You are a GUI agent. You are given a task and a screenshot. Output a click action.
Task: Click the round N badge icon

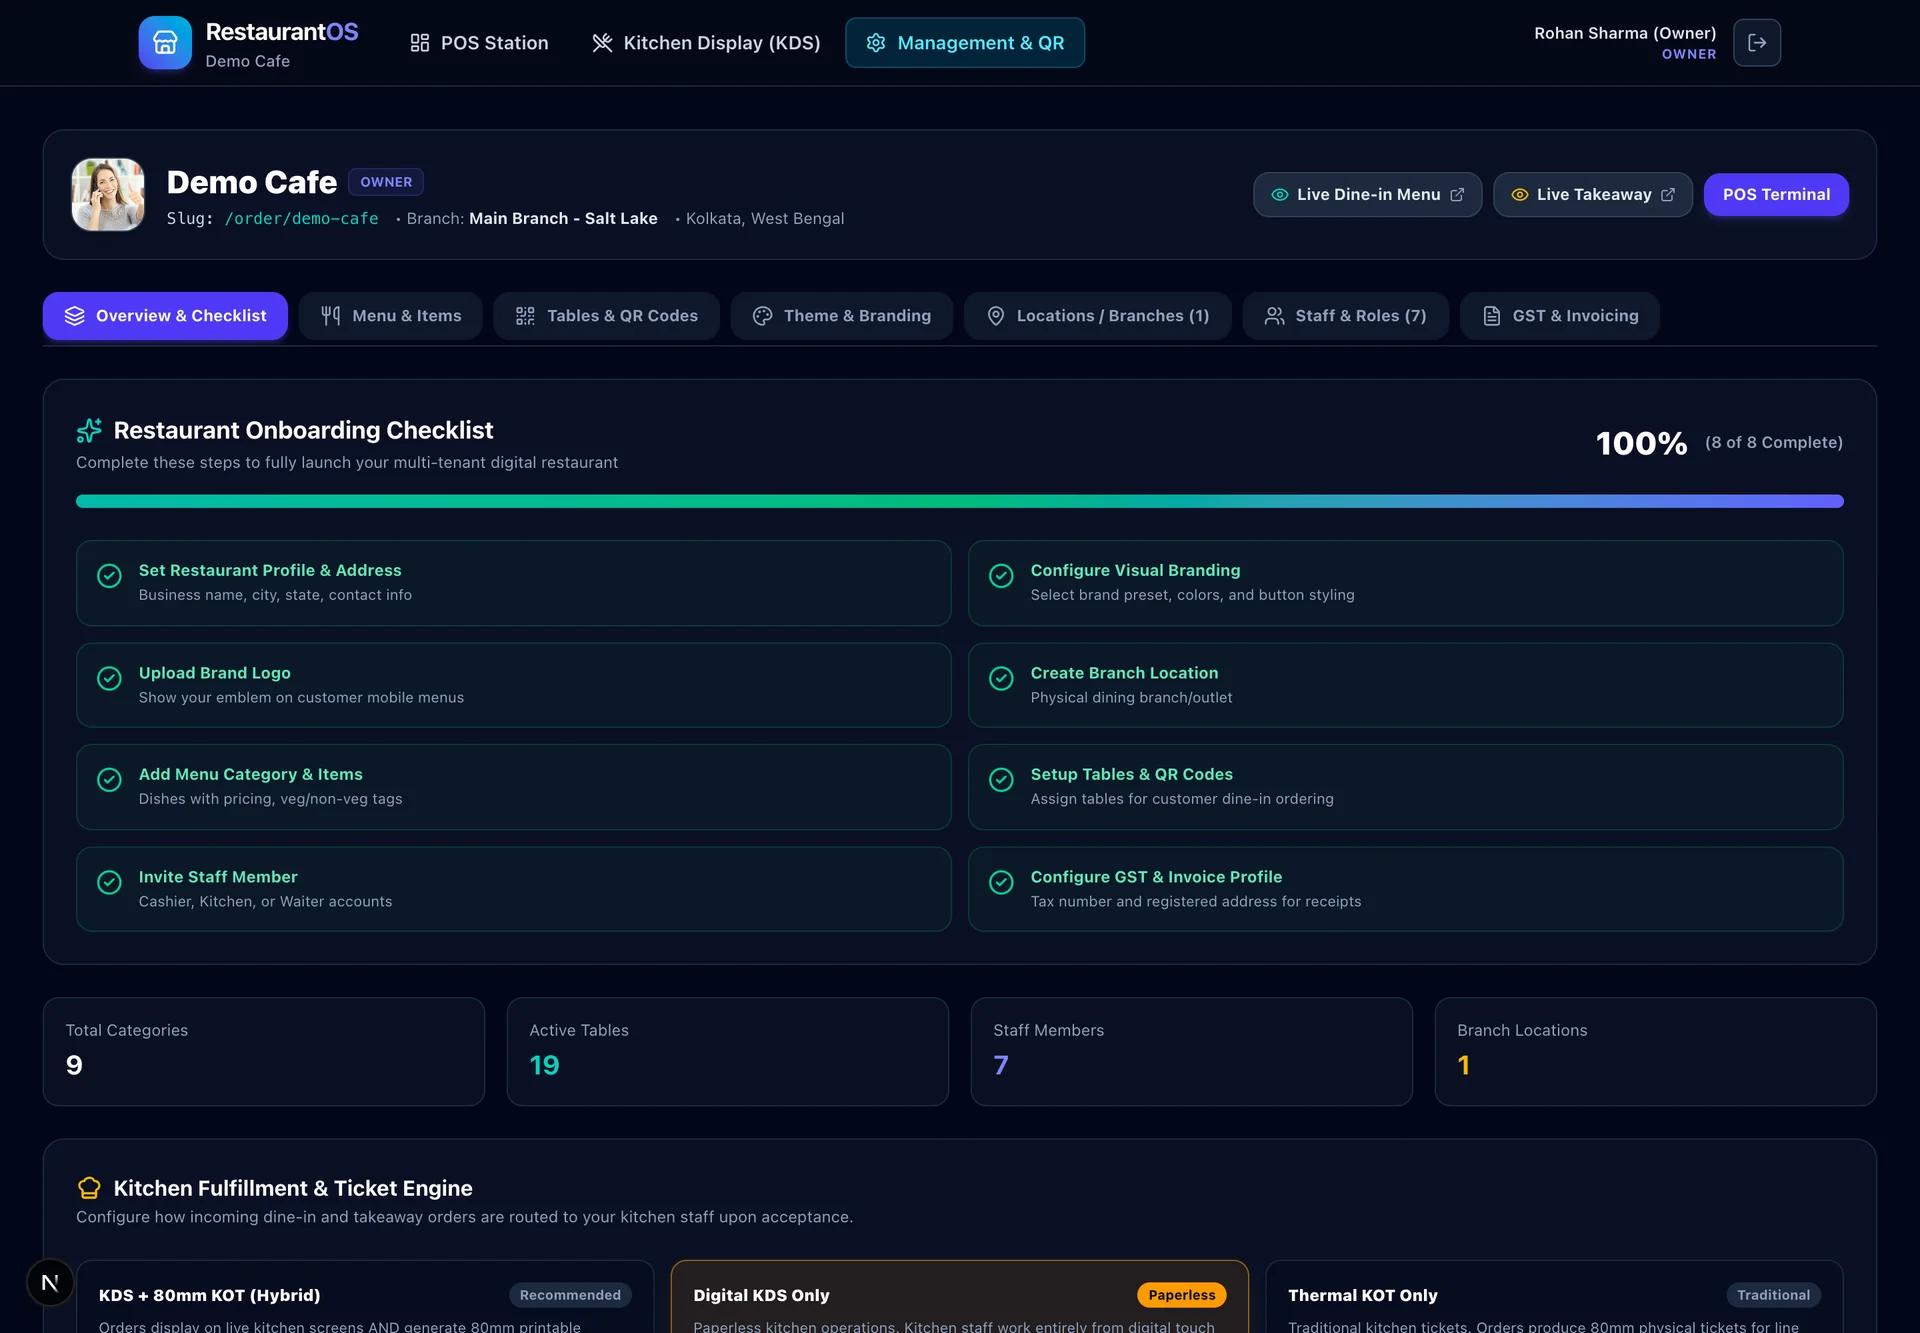50,1282
